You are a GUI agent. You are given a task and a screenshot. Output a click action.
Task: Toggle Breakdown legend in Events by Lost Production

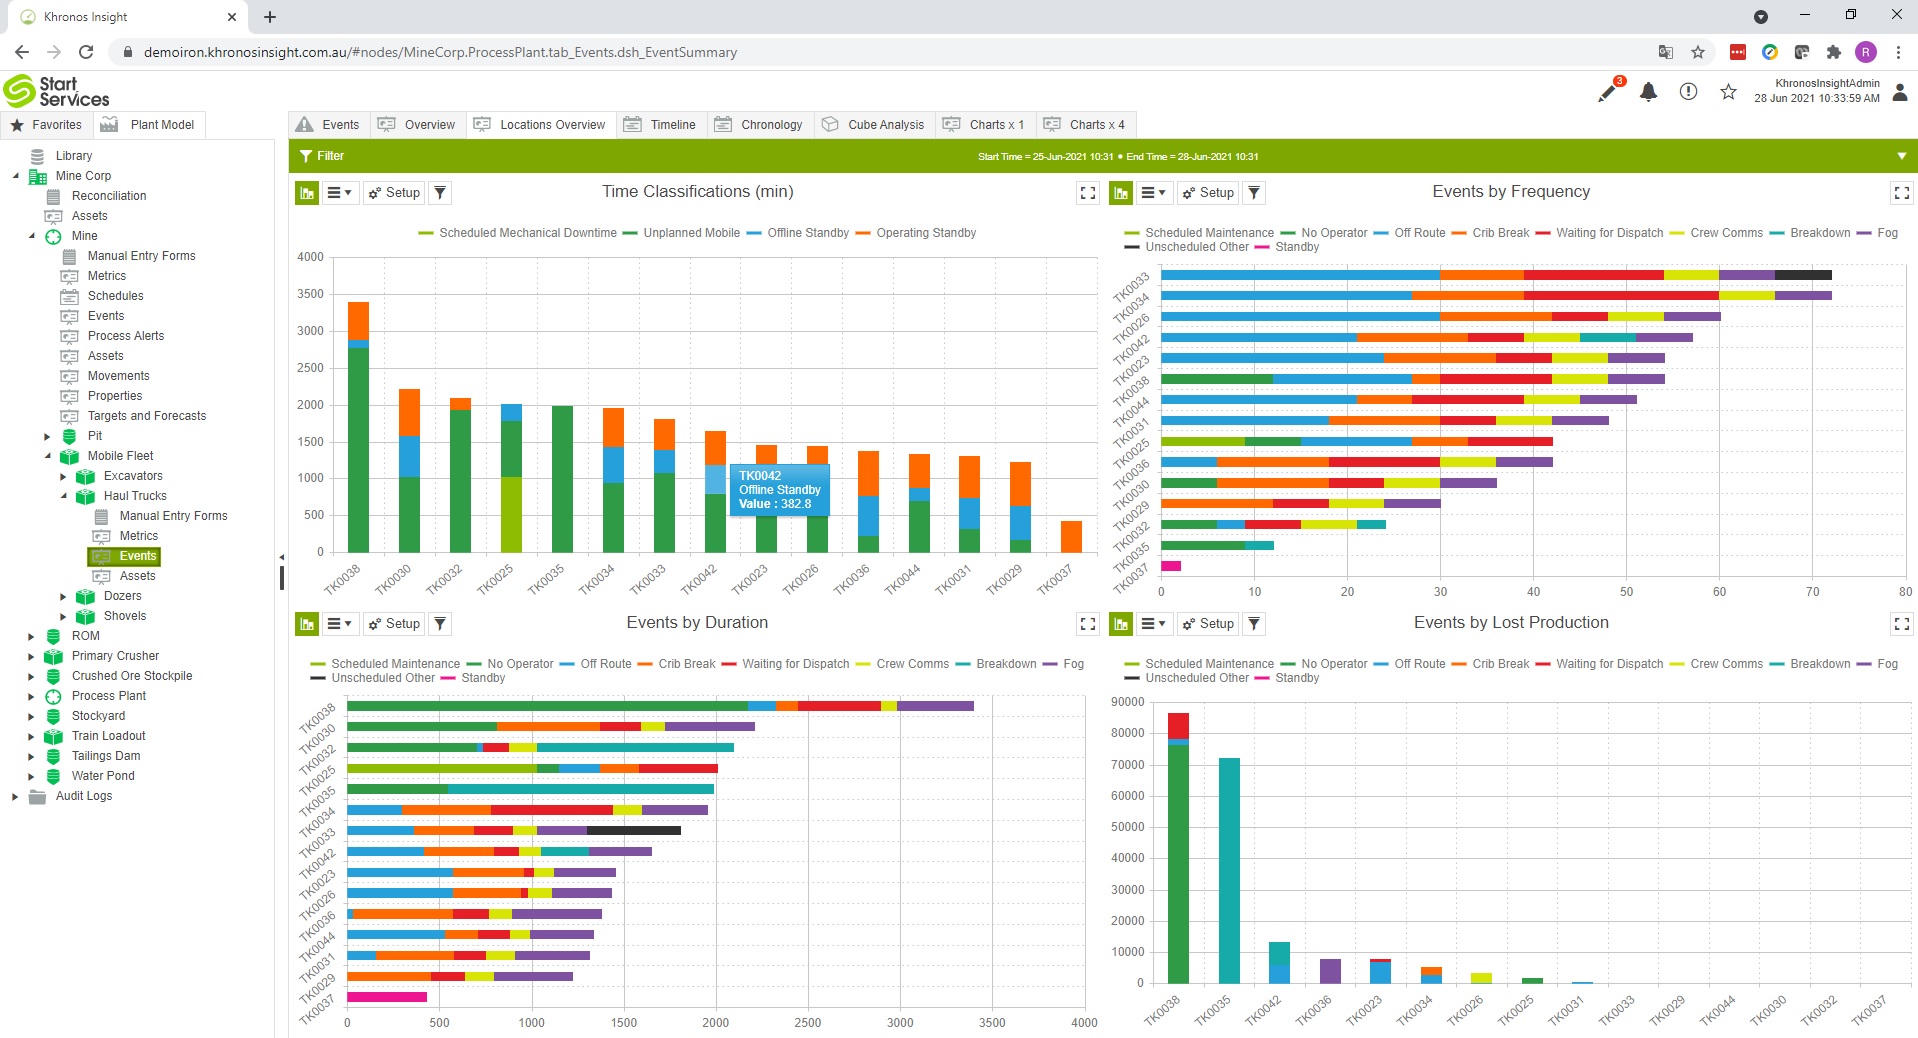(1810, 664)
